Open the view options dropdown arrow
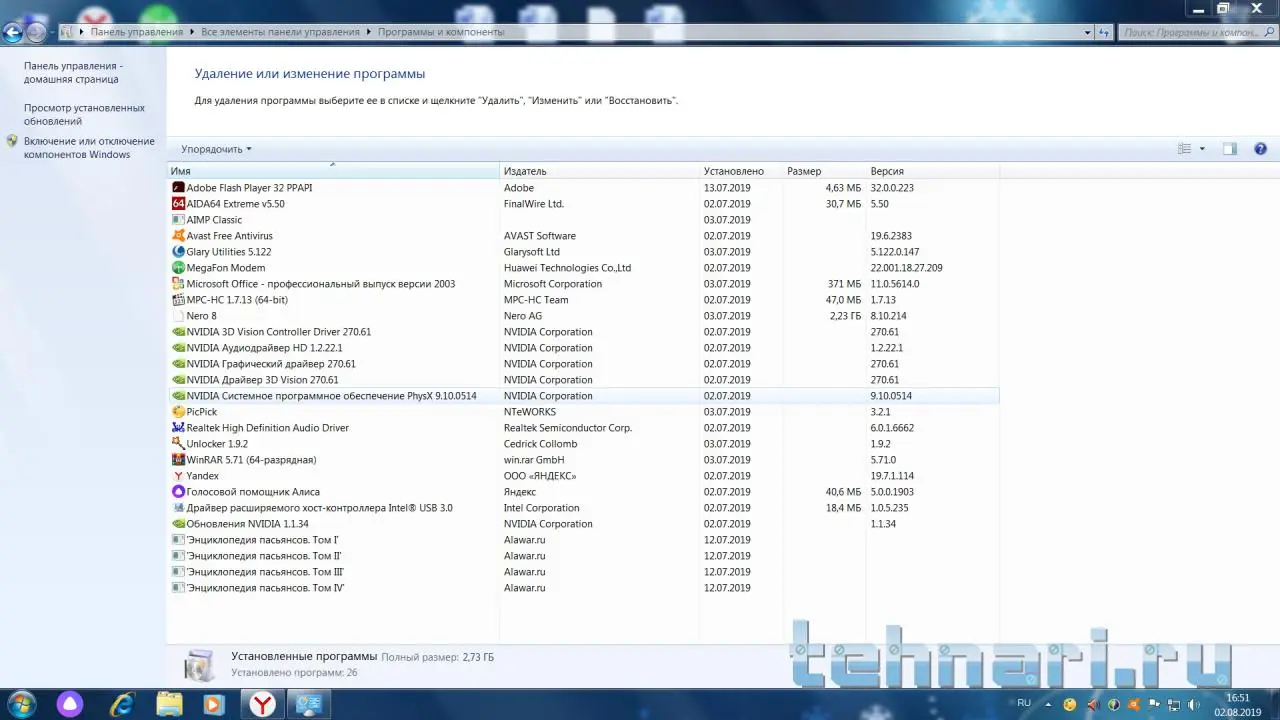Viewport: 1280px width, 720px height. [x=1202, y=149]
